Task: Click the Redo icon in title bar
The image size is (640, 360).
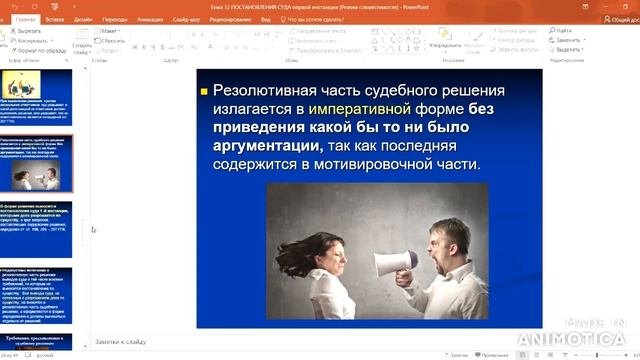Action: coord(35,7)
